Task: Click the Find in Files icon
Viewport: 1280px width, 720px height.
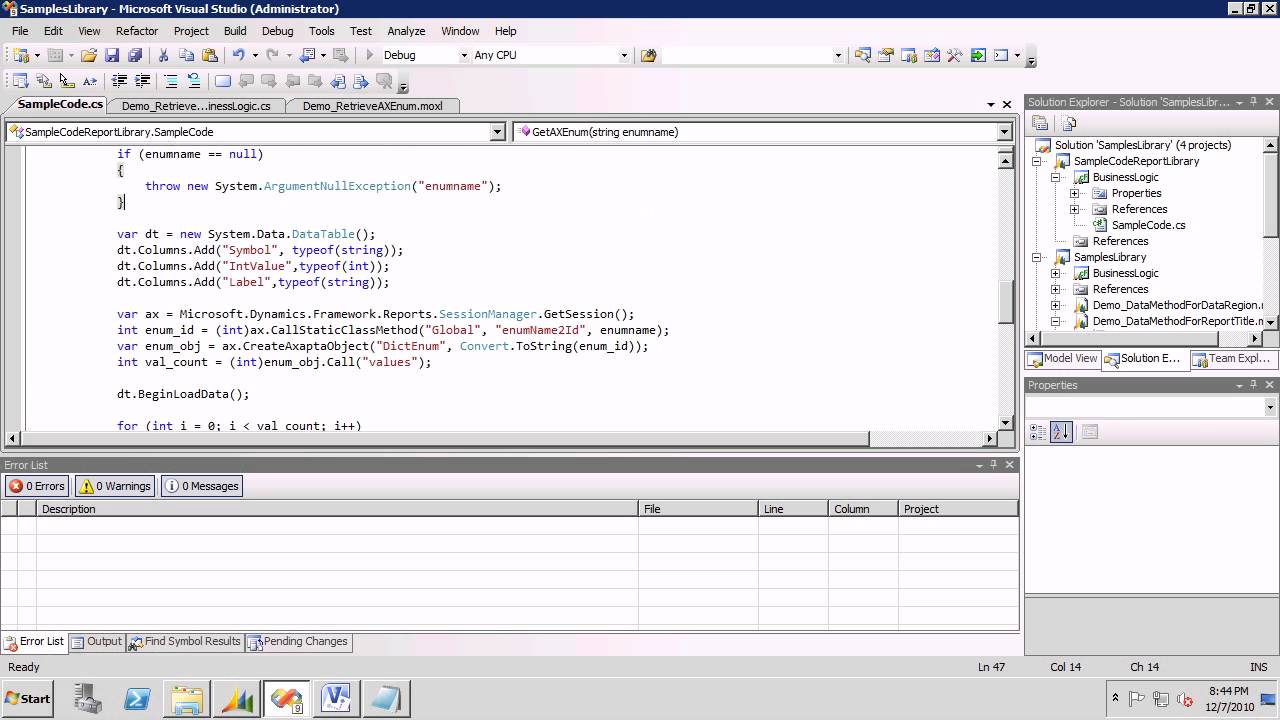Action: pyautogui.click(x=648, y=56)
